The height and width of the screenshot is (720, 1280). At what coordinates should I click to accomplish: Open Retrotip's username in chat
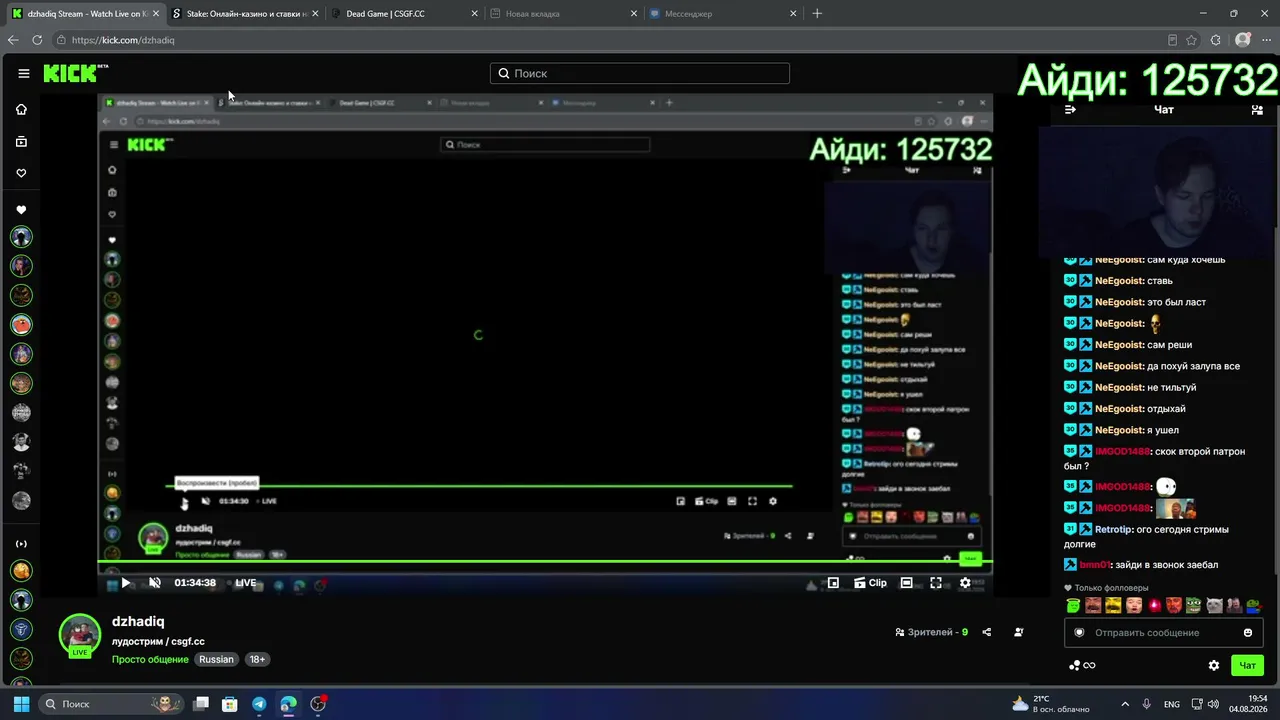coord(1114,529)
